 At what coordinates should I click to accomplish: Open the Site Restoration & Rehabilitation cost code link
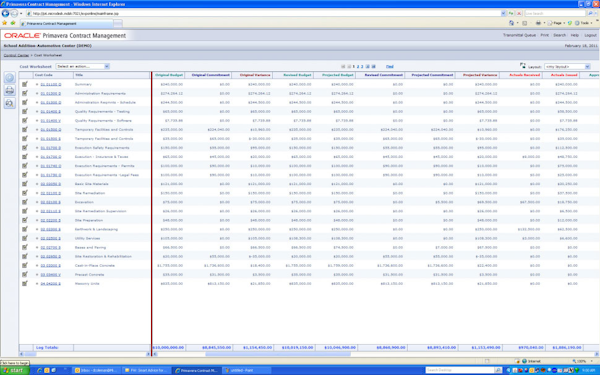51,256
